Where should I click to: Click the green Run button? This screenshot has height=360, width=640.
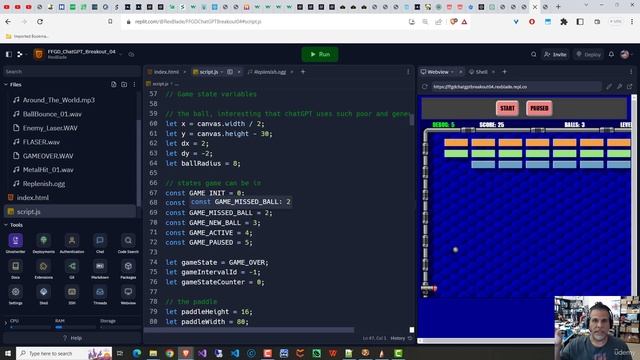(320, 54)
